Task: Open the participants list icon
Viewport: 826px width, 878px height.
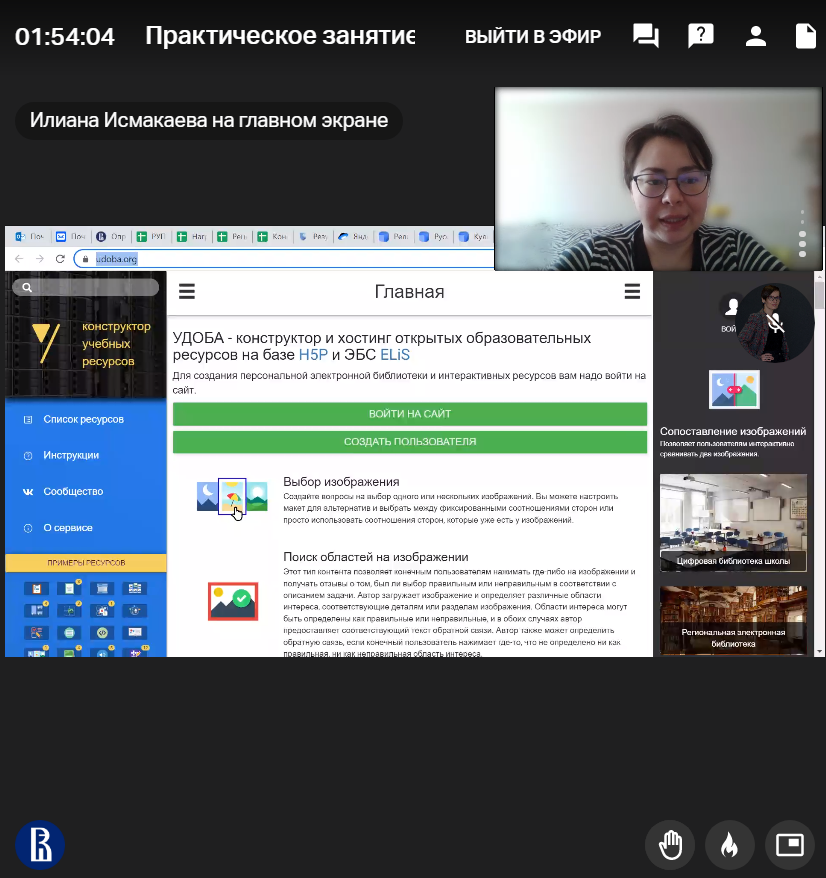Action: [x=754, y=37]
